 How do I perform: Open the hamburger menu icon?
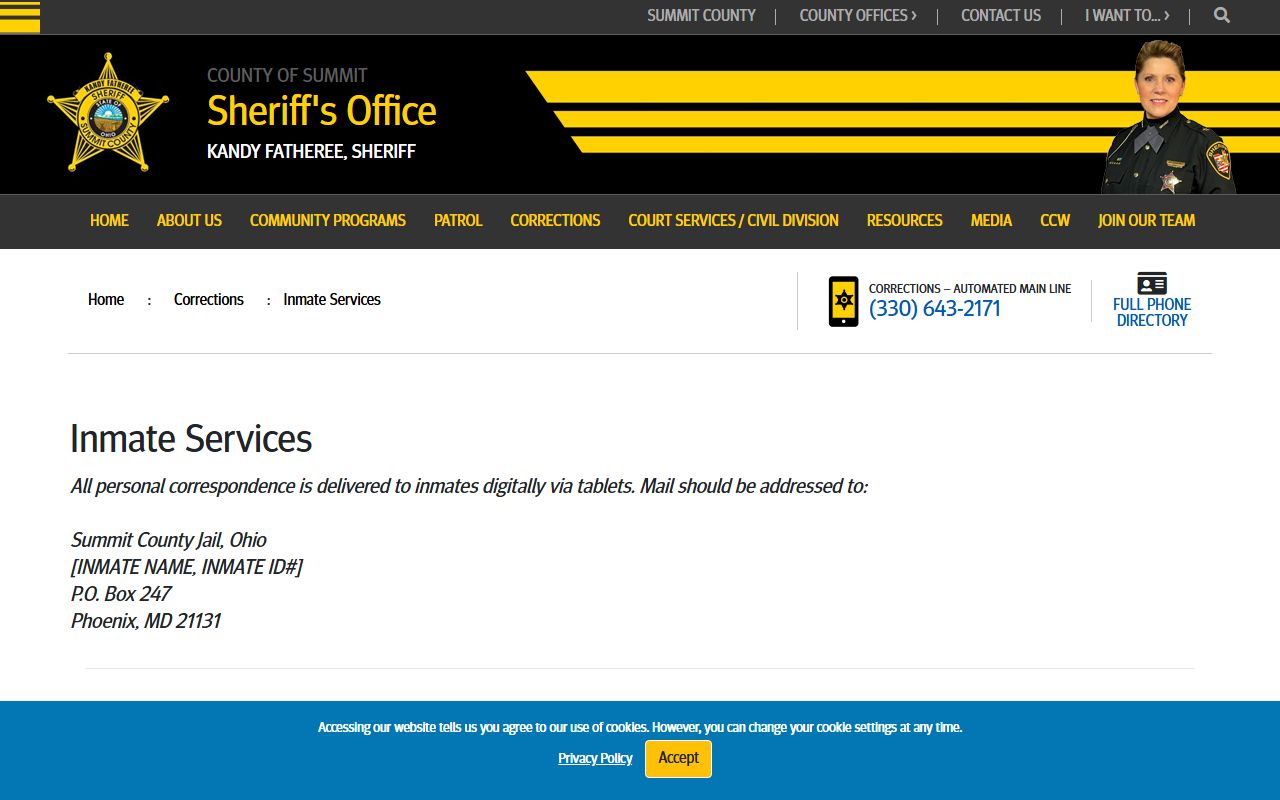tap(20, 16)
